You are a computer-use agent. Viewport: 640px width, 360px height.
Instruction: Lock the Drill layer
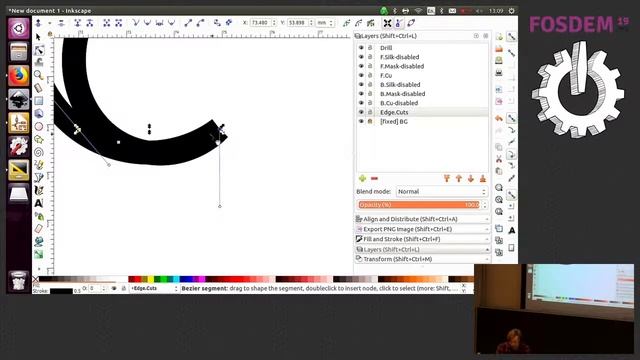click(370, 48)
